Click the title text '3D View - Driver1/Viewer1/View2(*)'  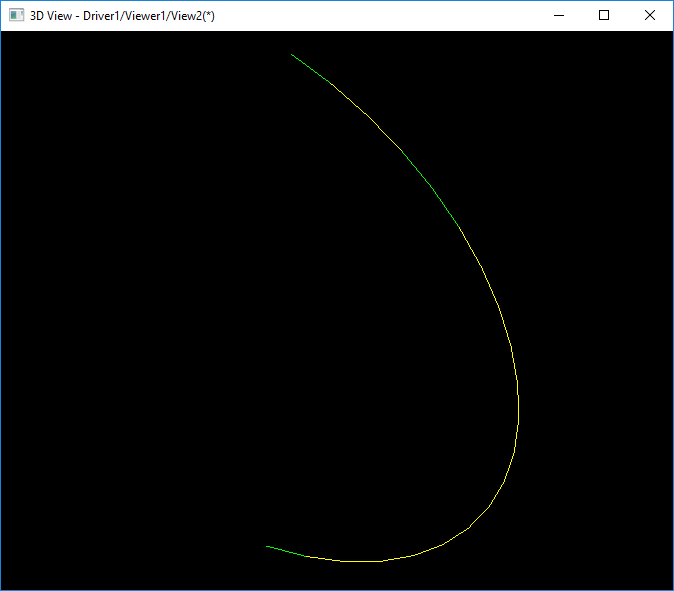122,16
